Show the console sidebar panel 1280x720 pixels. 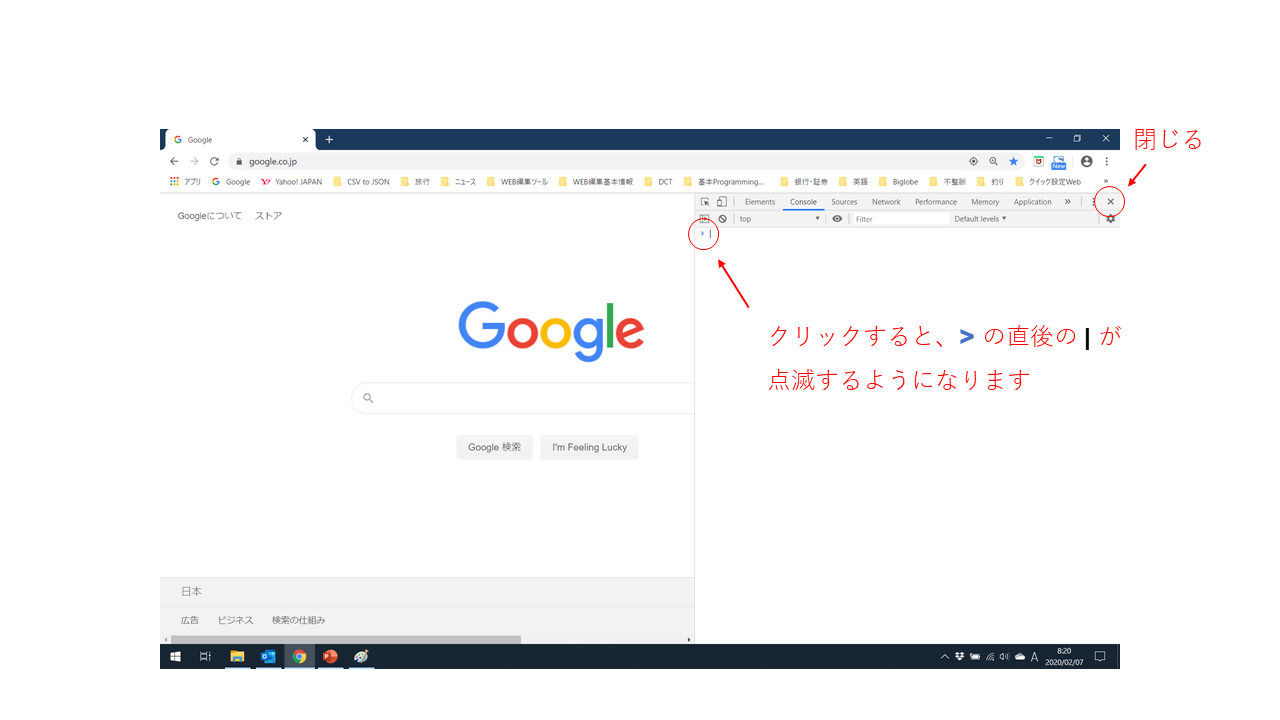tap(704, 219)
